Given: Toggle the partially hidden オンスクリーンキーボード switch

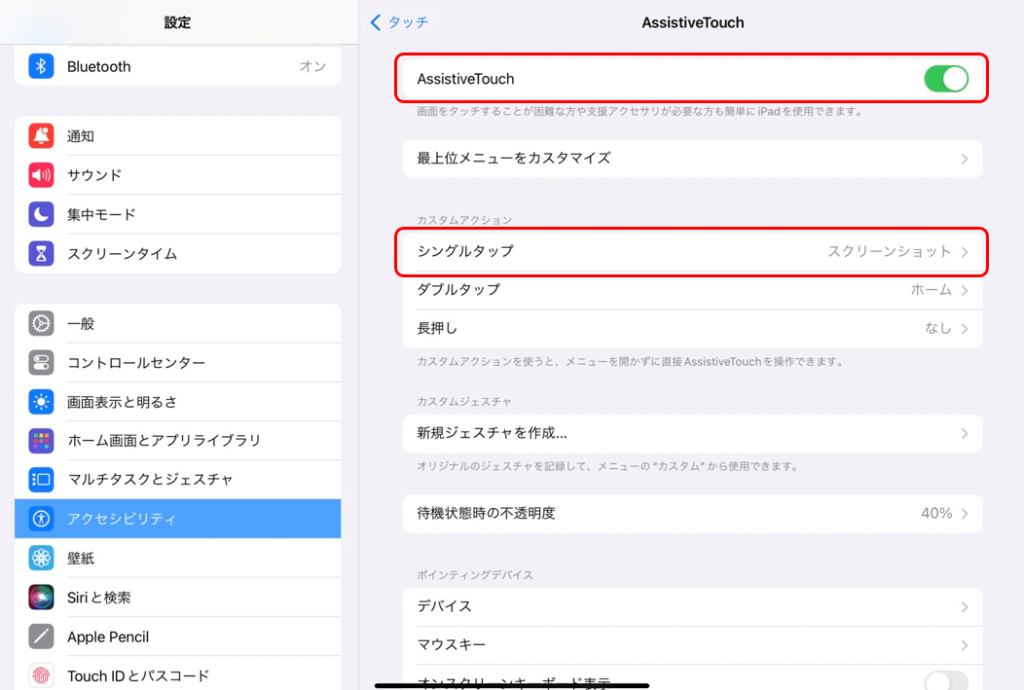Looking at the screenshot, I should click(x=946, y=681).
